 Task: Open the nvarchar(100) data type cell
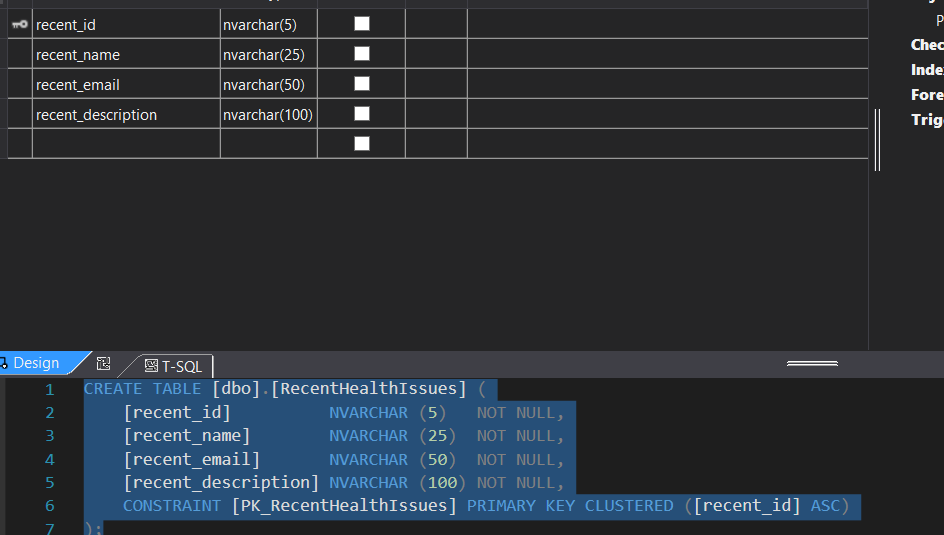click(x=269, y=114)
